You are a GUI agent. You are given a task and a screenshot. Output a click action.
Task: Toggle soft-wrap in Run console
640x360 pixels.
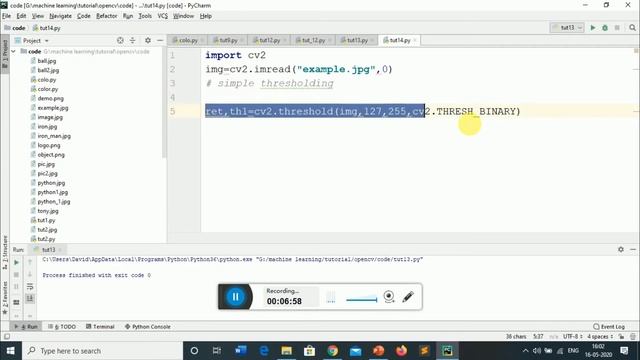click(30, 287)
